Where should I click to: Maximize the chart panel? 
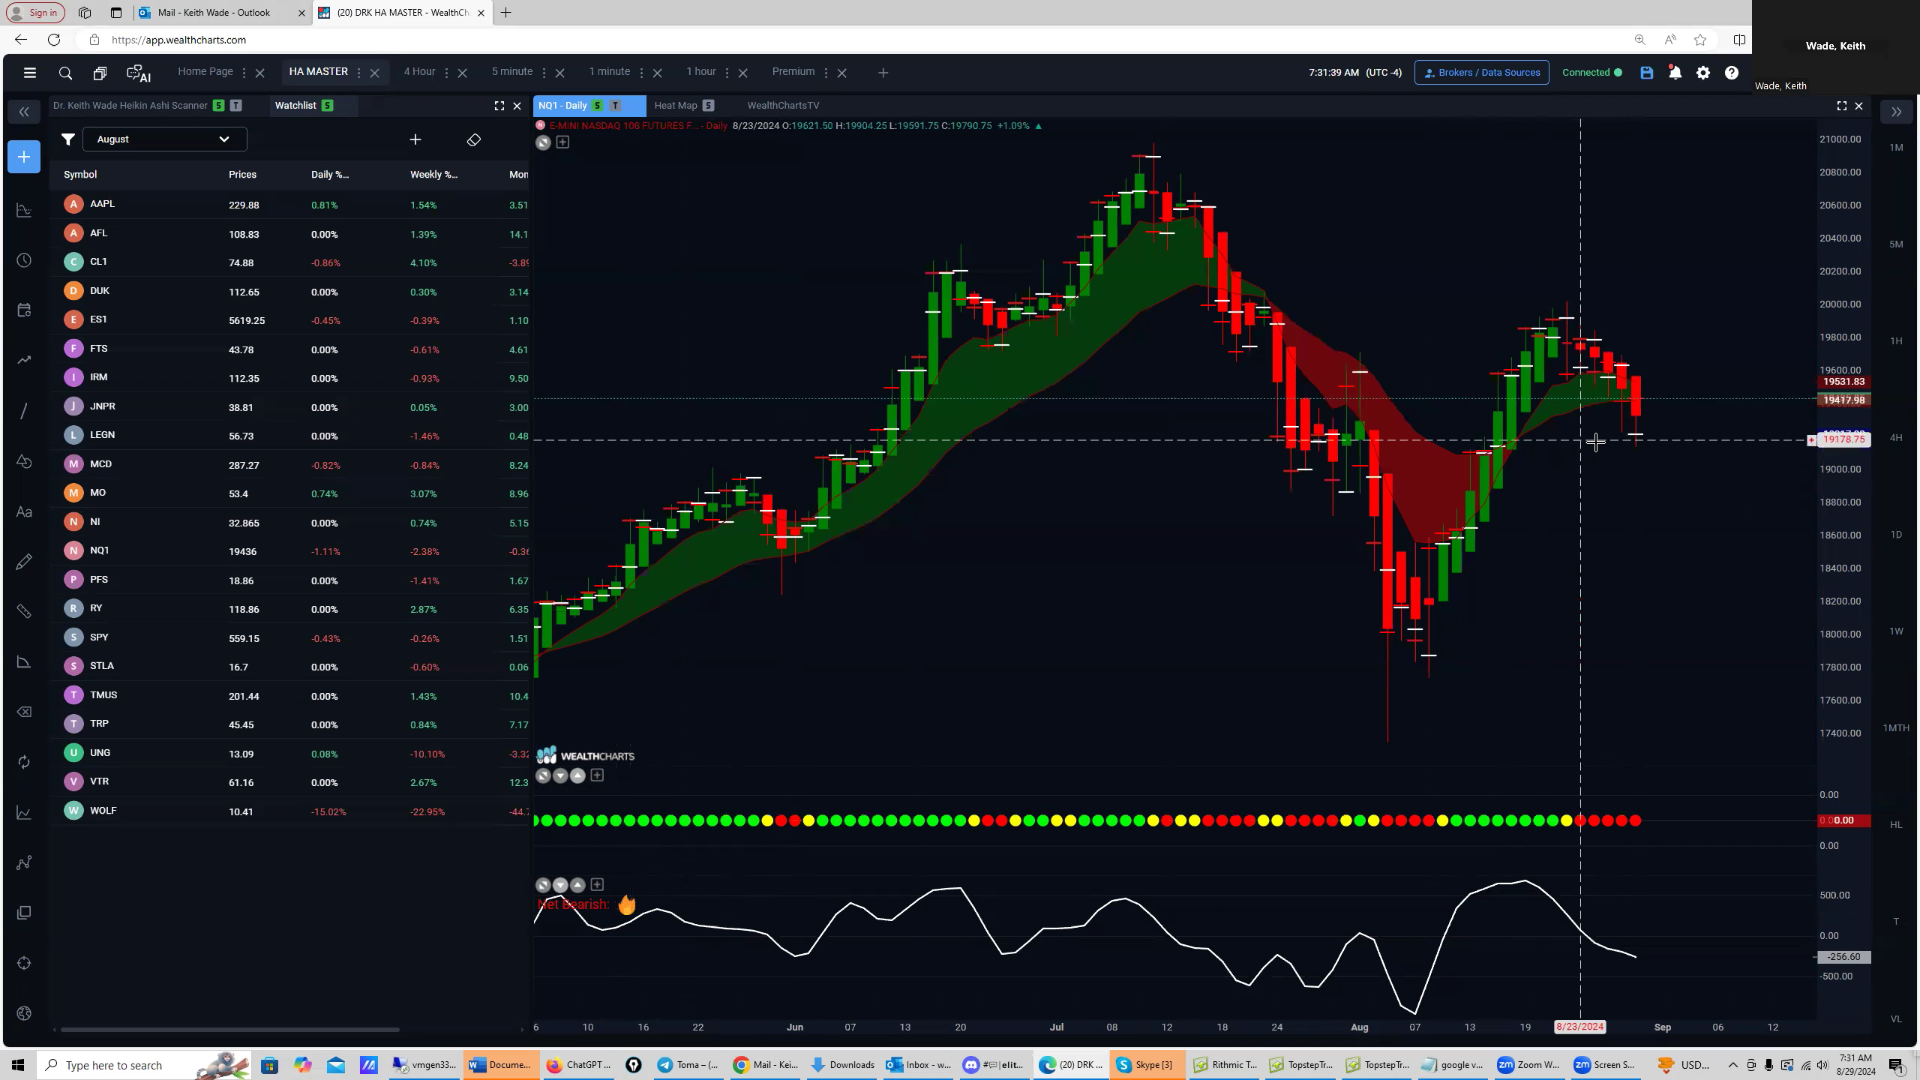[x=1841, y=106]
